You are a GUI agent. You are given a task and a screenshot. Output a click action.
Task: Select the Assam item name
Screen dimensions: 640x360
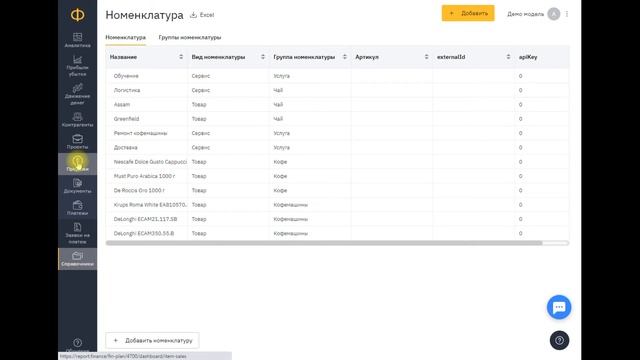pyautogui.click(x=122, y=104)
